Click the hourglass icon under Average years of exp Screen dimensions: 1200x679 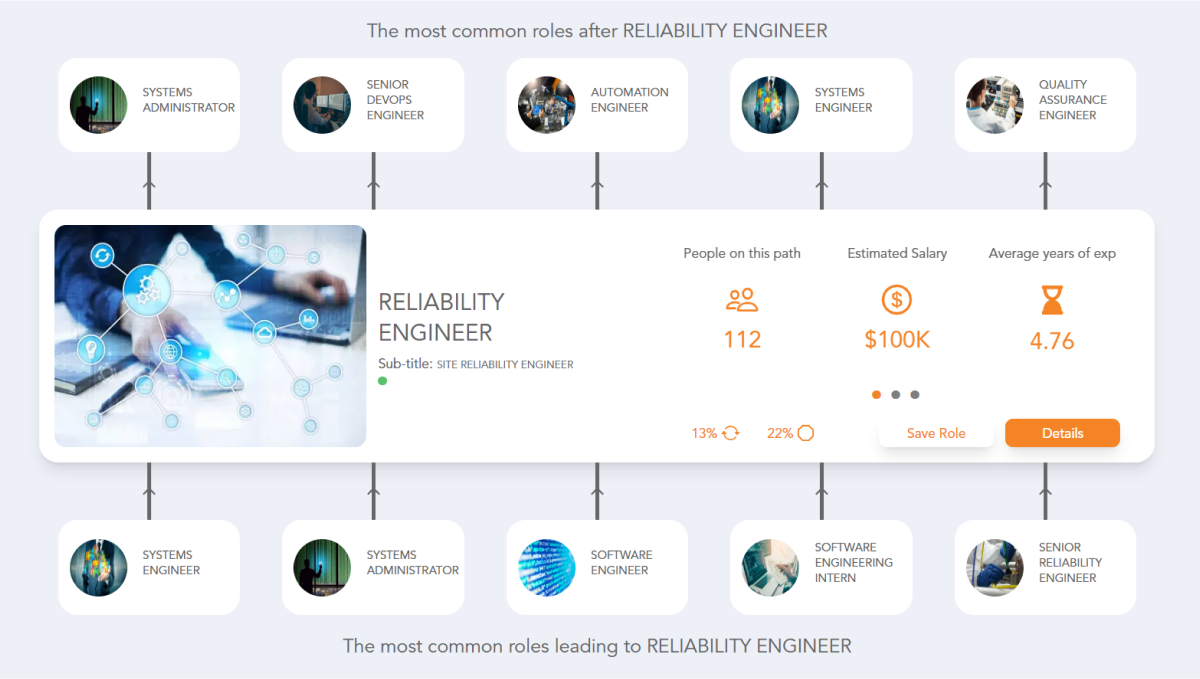click(x=1051, y=299)
